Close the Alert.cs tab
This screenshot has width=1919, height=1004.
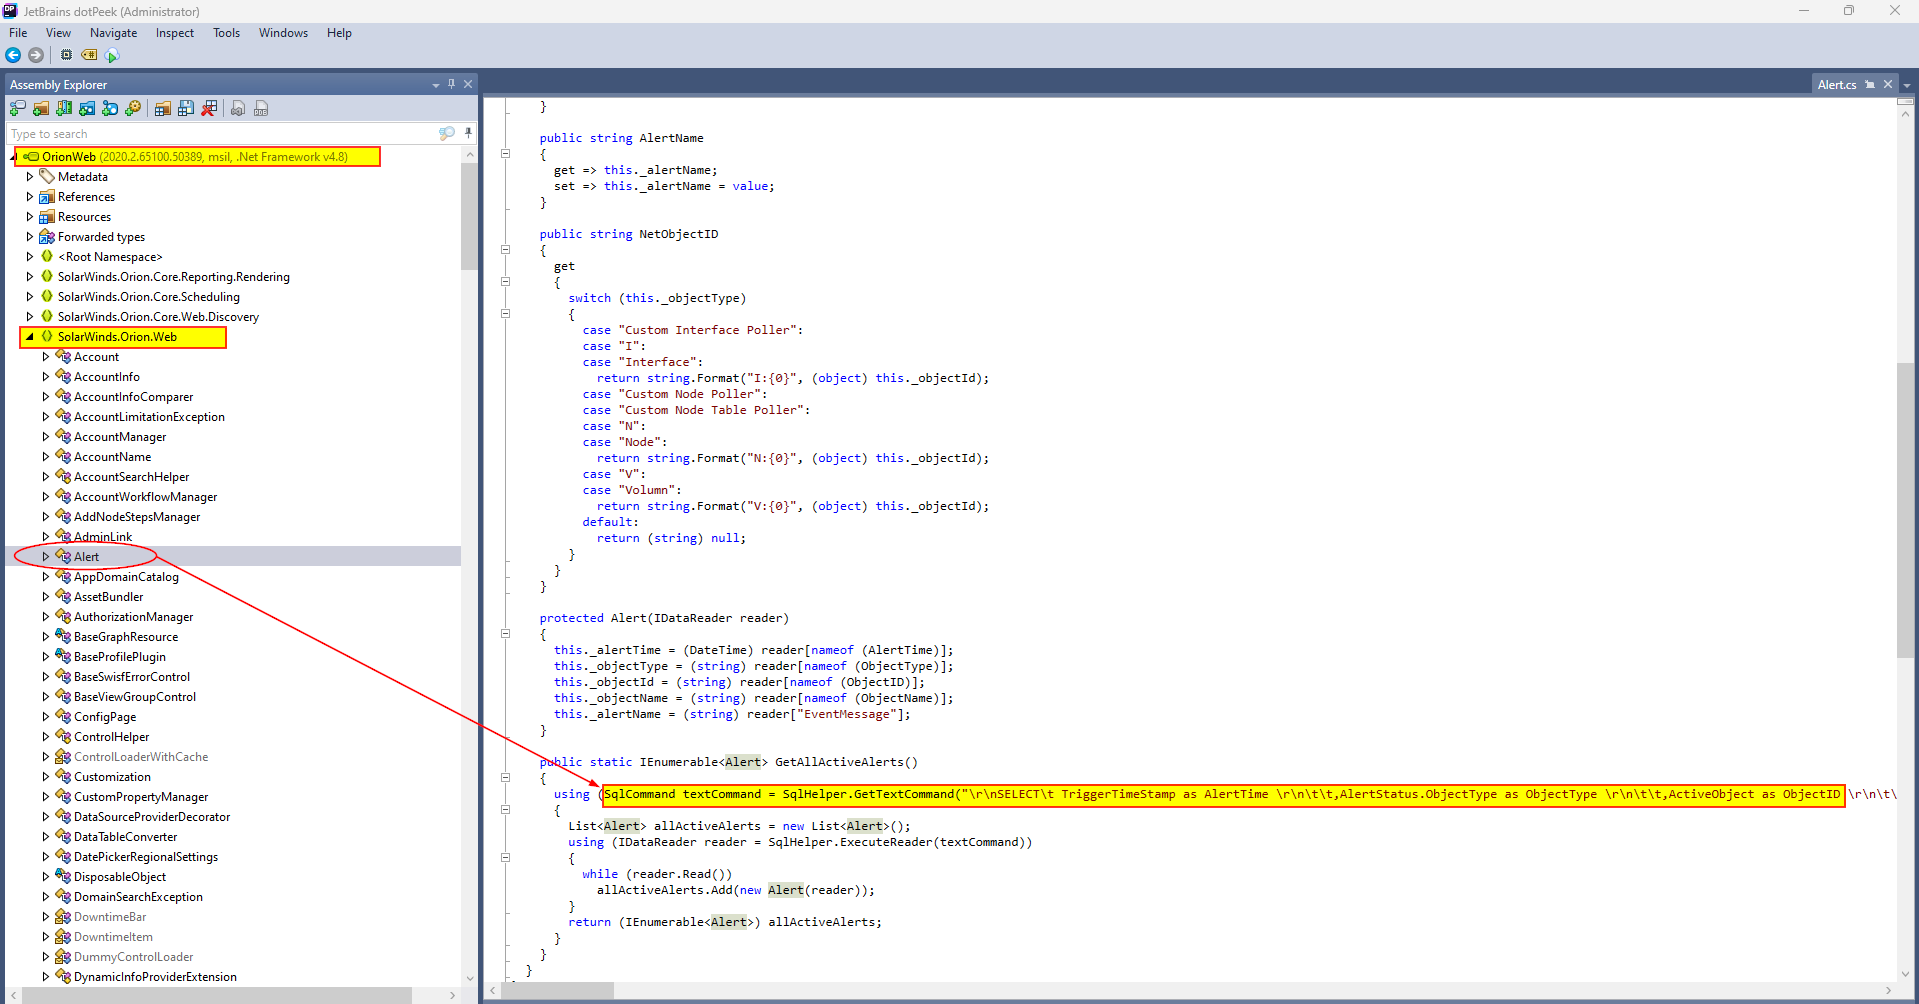click(1888, 84)
